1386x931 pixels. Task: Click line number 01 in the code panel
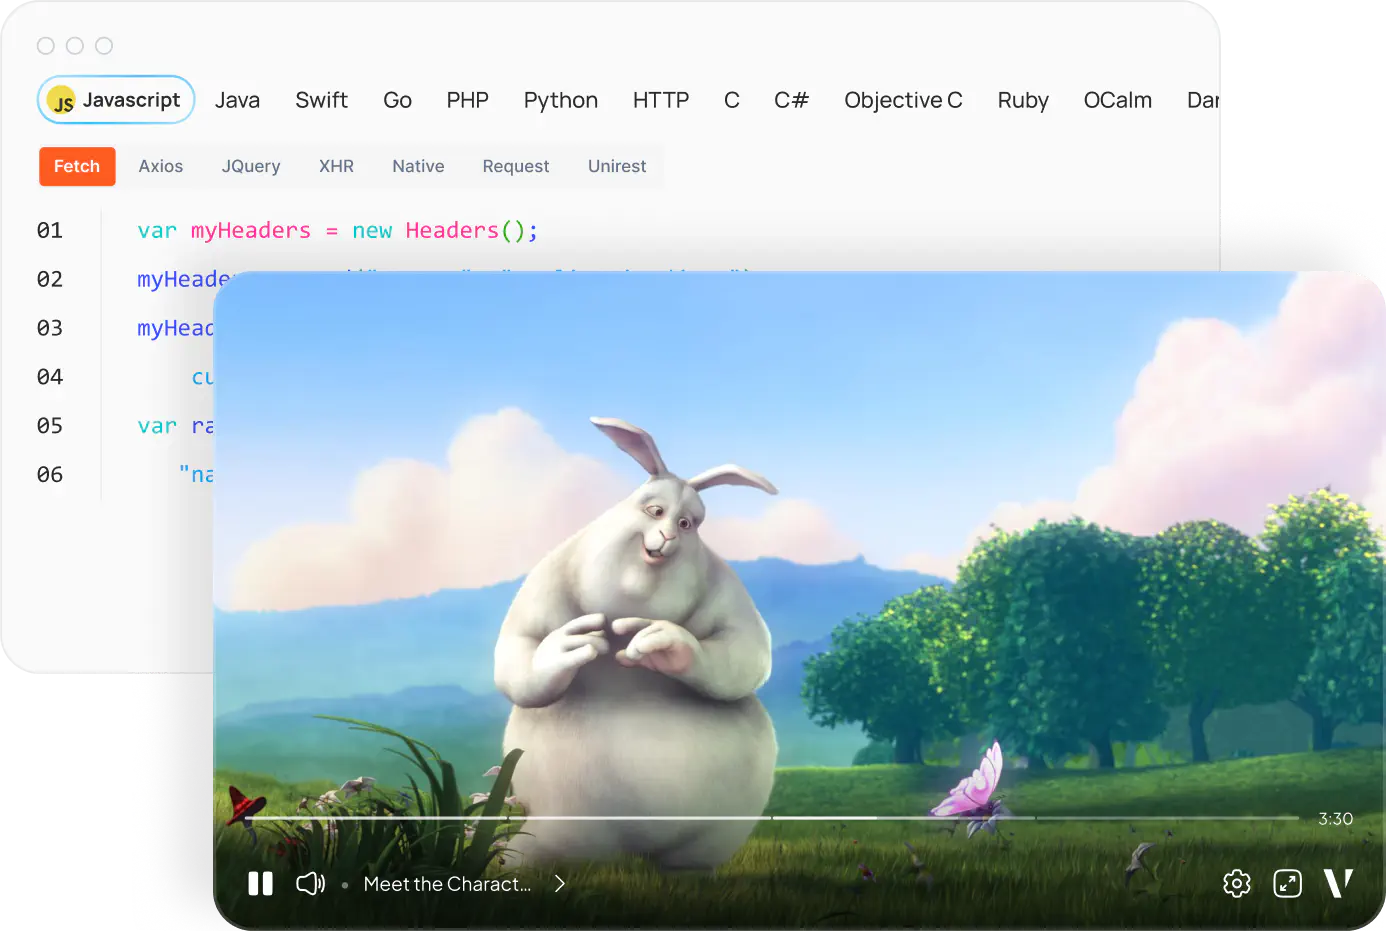(50, 231)
